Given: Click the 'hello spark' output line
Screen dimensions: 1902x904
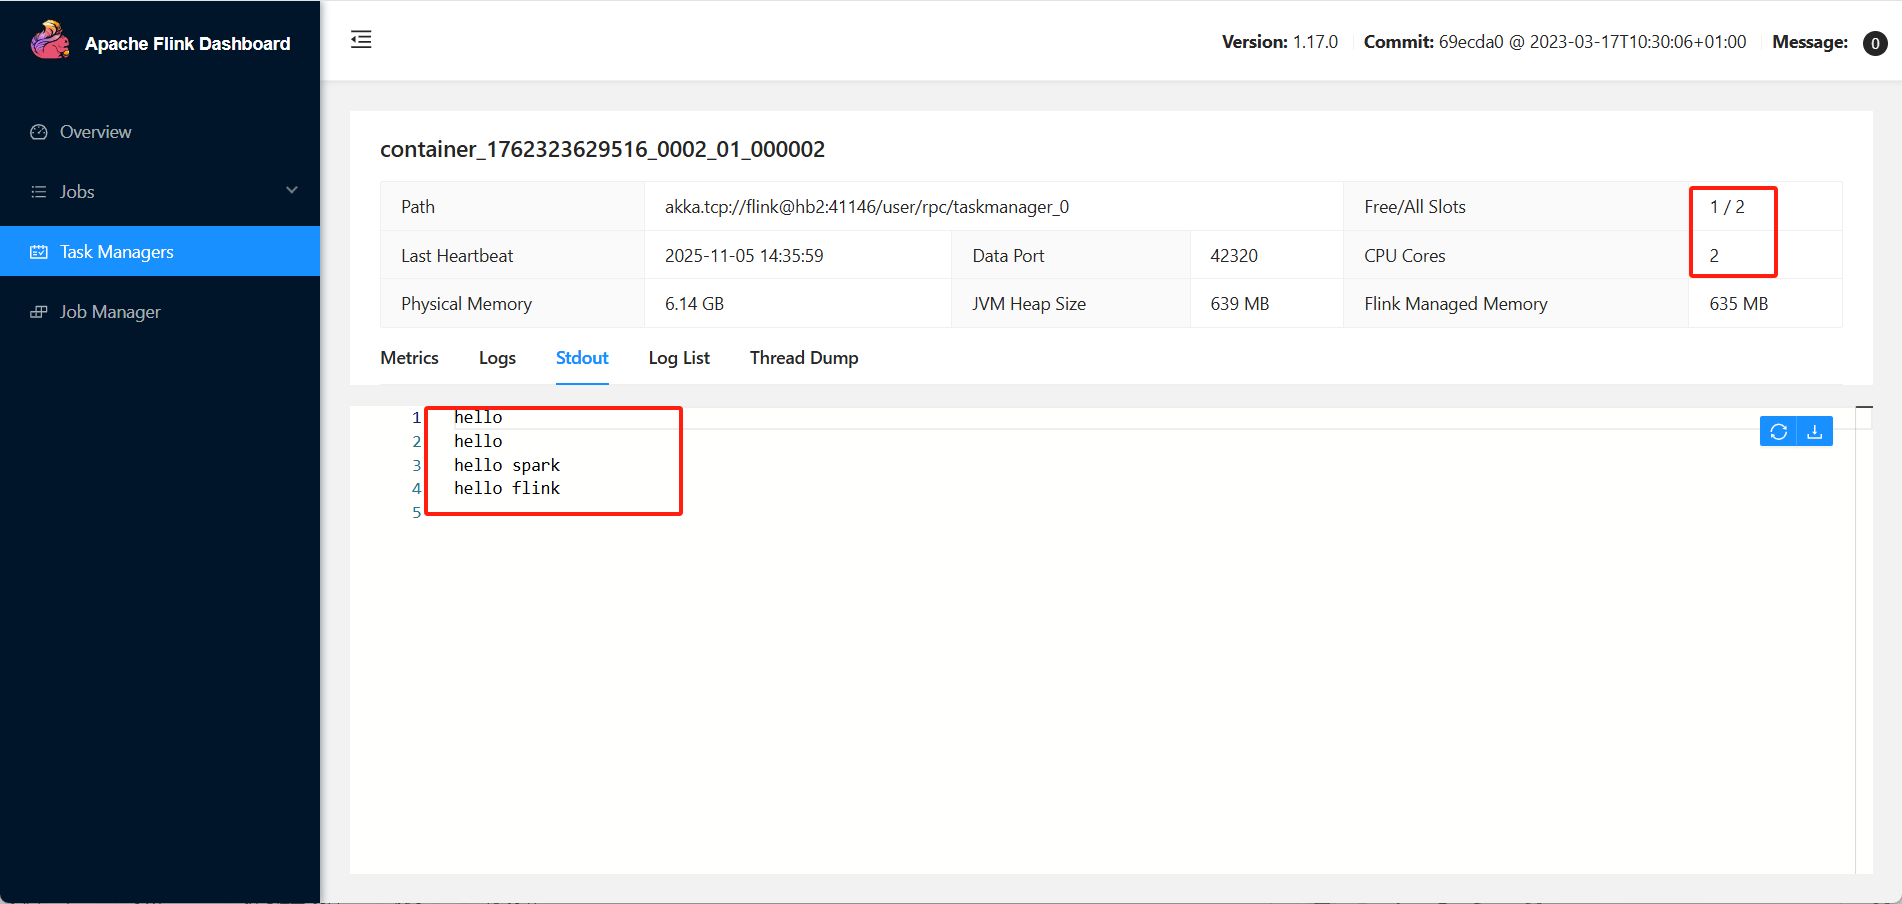Looking at the screenshot, I should (x=507, y=465).
